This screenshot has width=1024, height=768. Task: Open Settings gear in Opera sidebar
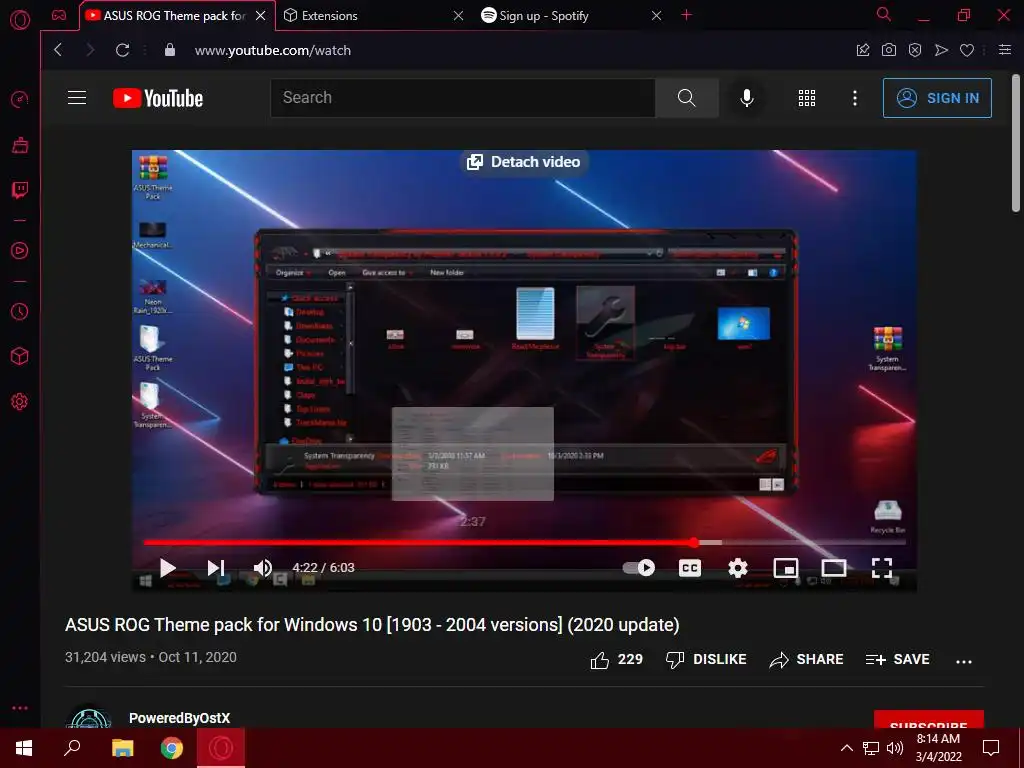coord(20,402)
